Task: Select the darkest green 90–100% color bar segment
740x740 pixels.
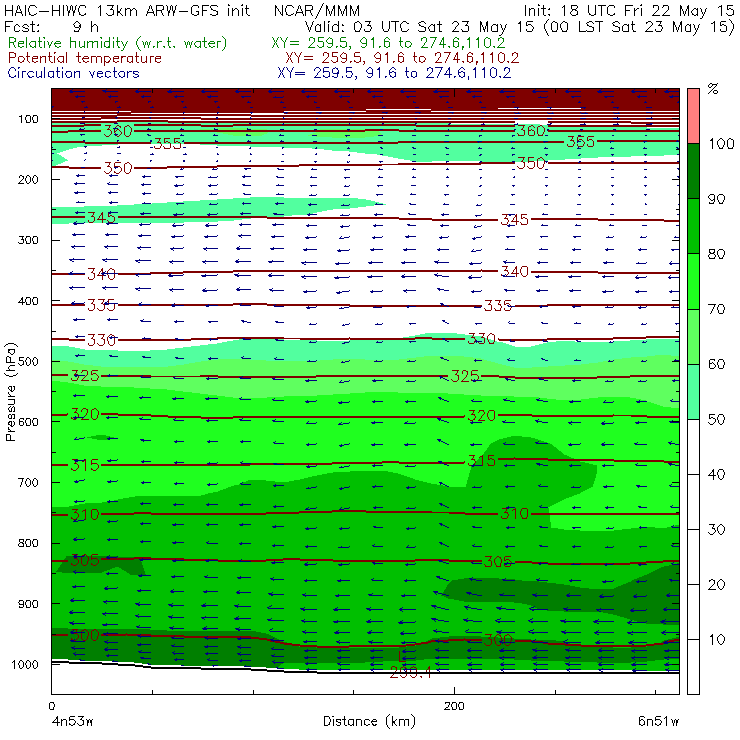Action: (x=693, y=171)
